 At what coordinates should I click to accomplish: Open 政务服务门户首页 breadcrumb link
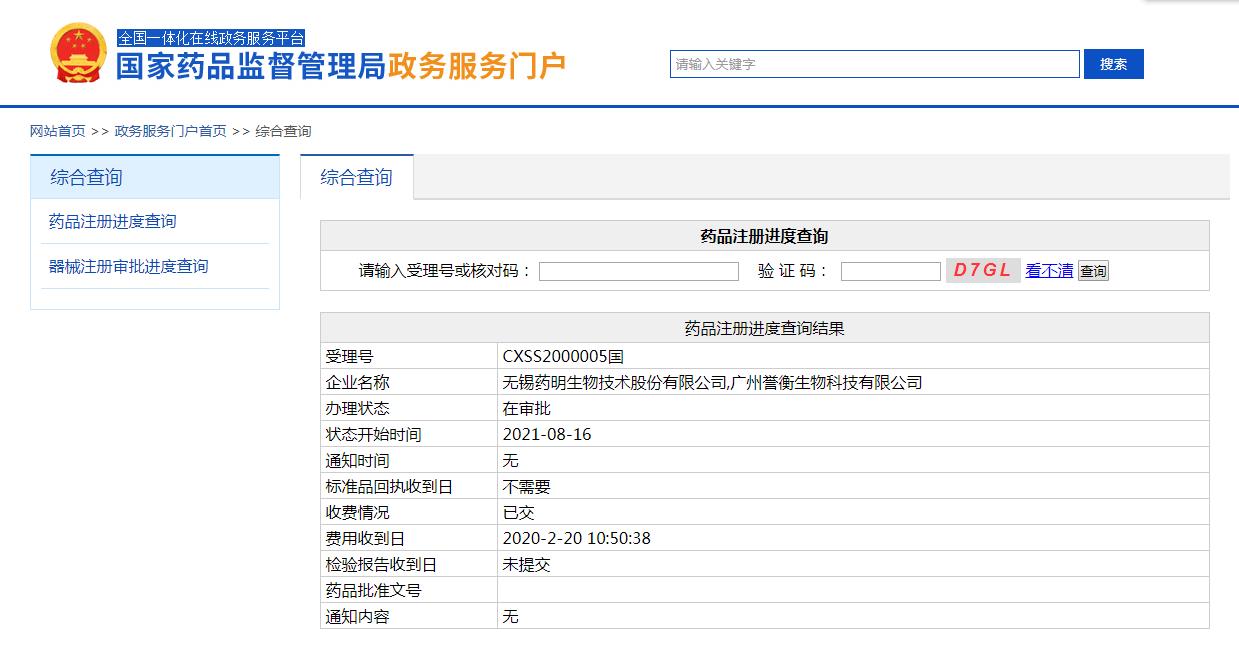tap(170, 131)
